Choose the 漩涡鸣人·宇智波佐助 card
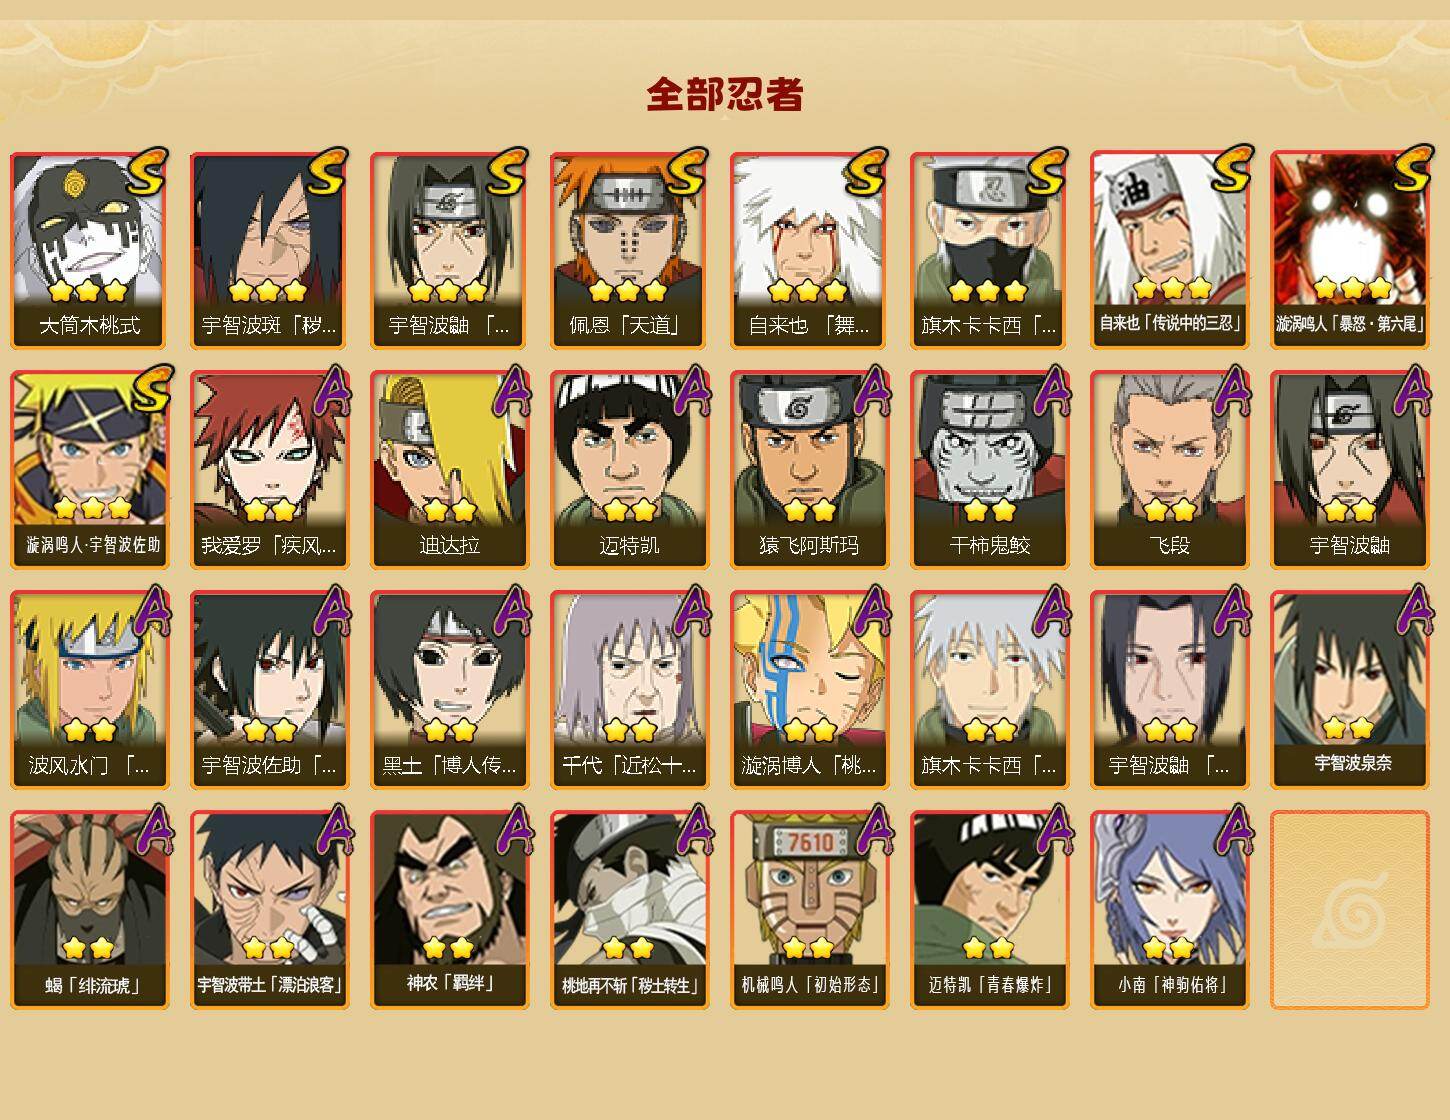The width and height of the screenshot is (1450, 1120). click(90, 470)
